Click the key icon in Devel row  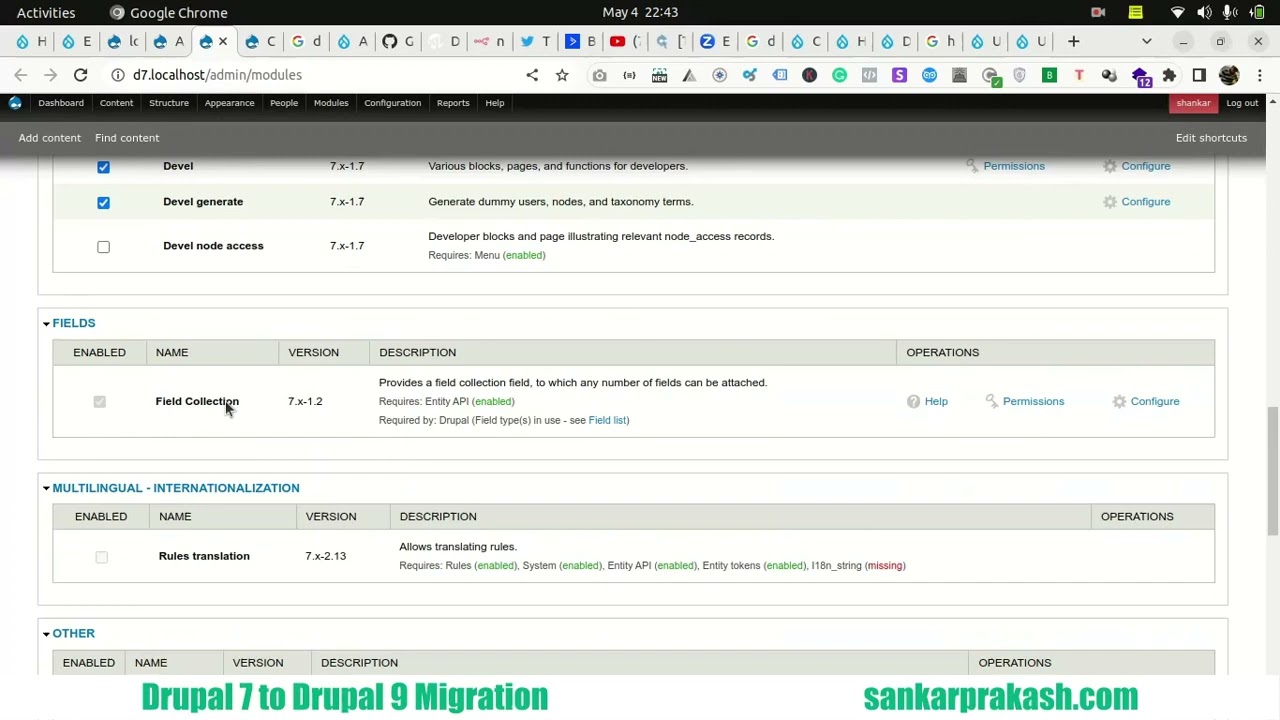(971, 166)
